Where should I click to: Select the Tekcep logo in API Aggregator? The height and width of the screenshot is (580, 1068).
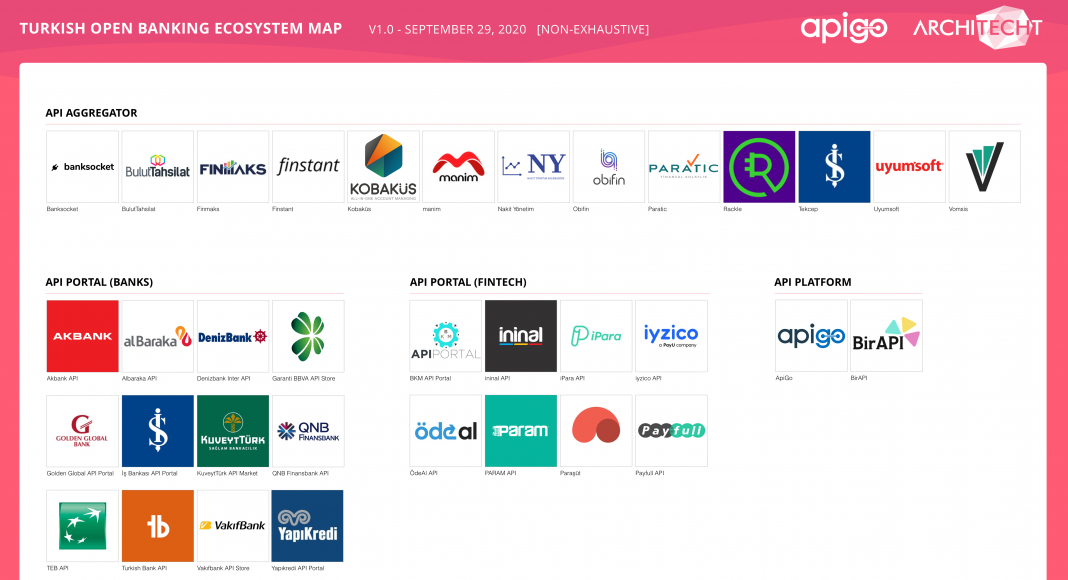[x=834, y=167]
